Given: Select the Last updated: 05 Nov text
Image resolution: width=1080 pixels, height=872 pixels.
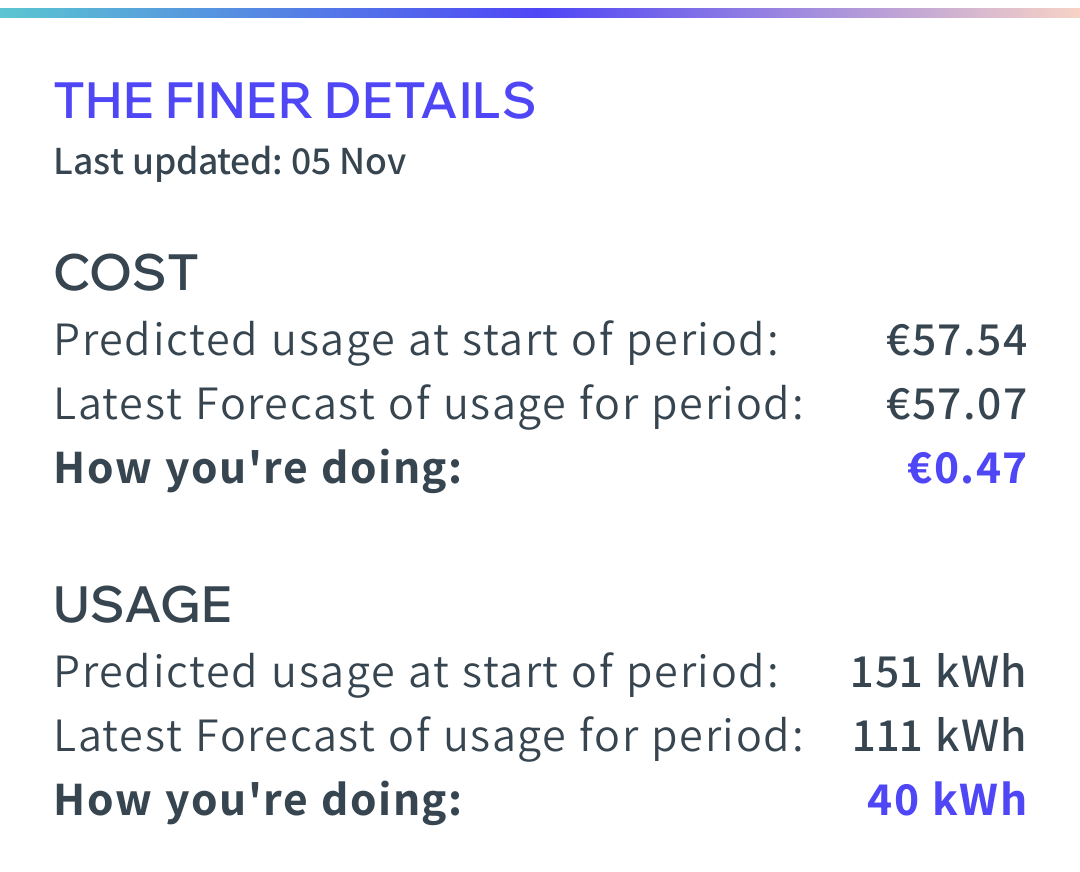Looking at the screenshot, I should point(230,163).
